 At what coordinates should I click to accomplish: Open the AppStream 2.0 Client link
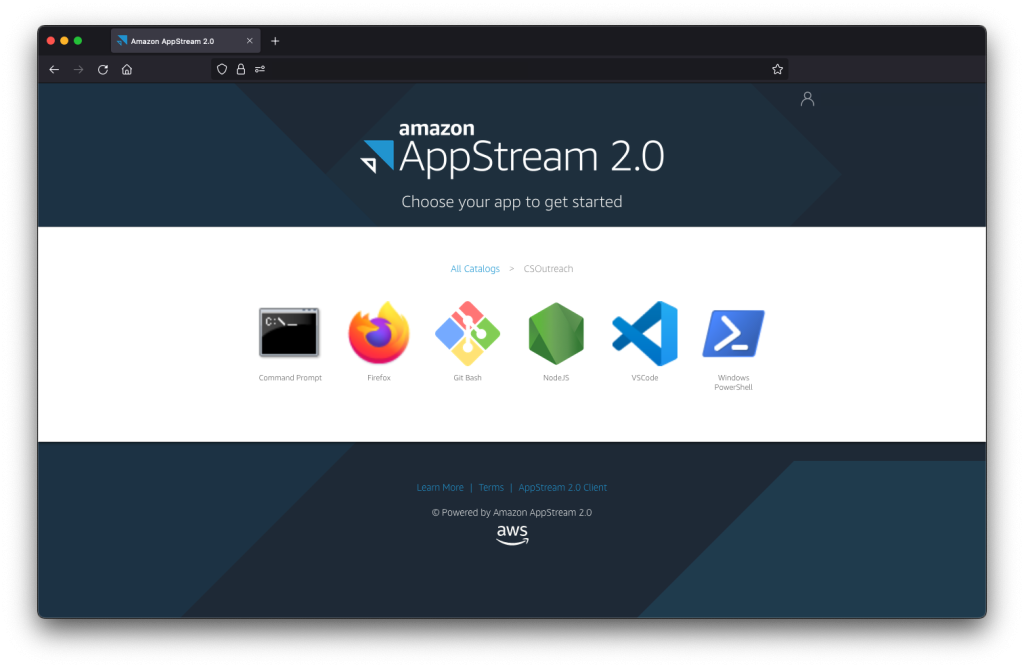point(562,487)
